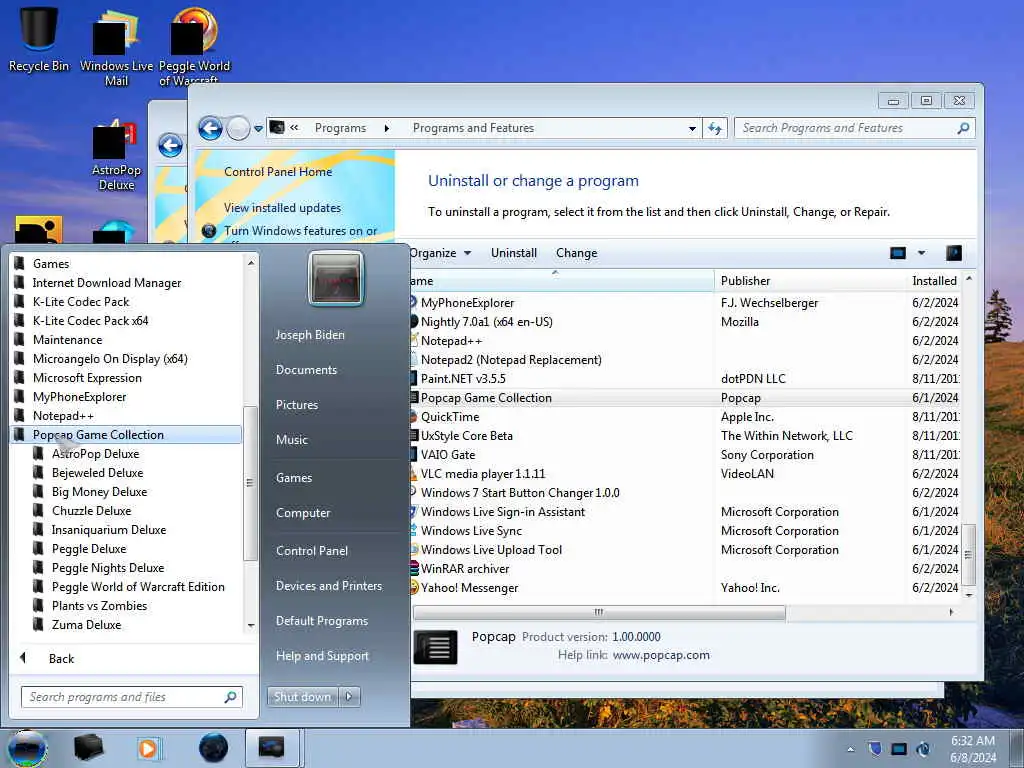The image size is (1024, 768).
Task: Click breadcrumb arrow after Programs
Action: pos(387,128)
